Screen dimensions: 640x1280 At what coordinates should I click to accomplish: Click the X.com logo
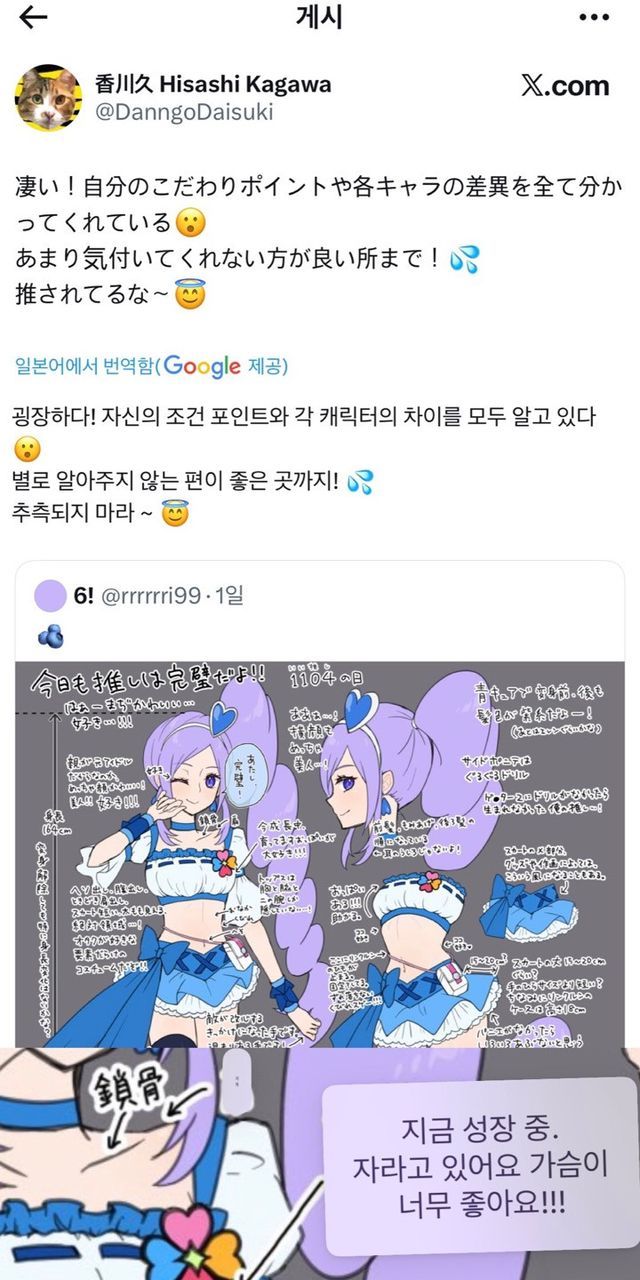(x=565, y=86)
